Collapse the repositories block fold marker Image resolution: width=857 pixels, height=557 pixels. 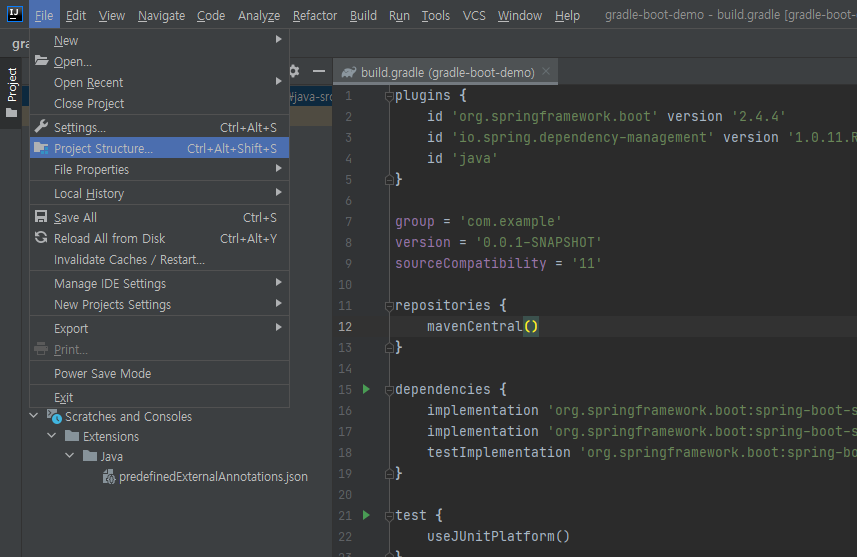[x=389, y=306]
